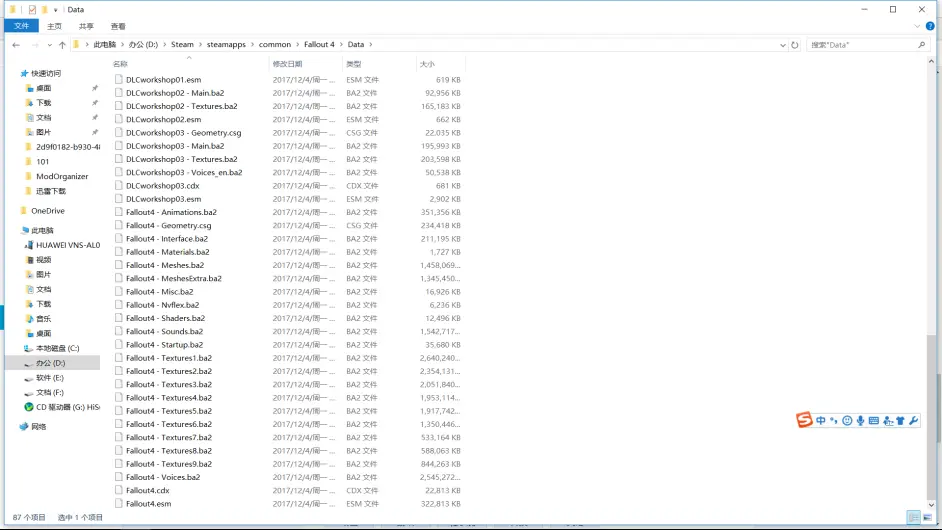This screenshot has height=530, width=942.
Task: Open the Help question mark icon
Action: (930, 26)
